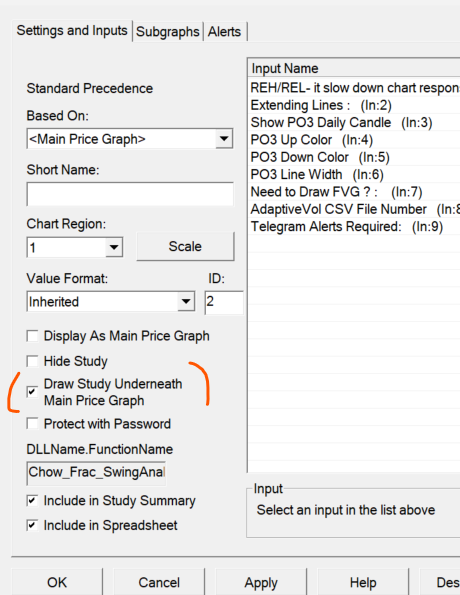460x595 pixels.
Task: Select the Settings and Inputs tab
Action: (72, 30)
